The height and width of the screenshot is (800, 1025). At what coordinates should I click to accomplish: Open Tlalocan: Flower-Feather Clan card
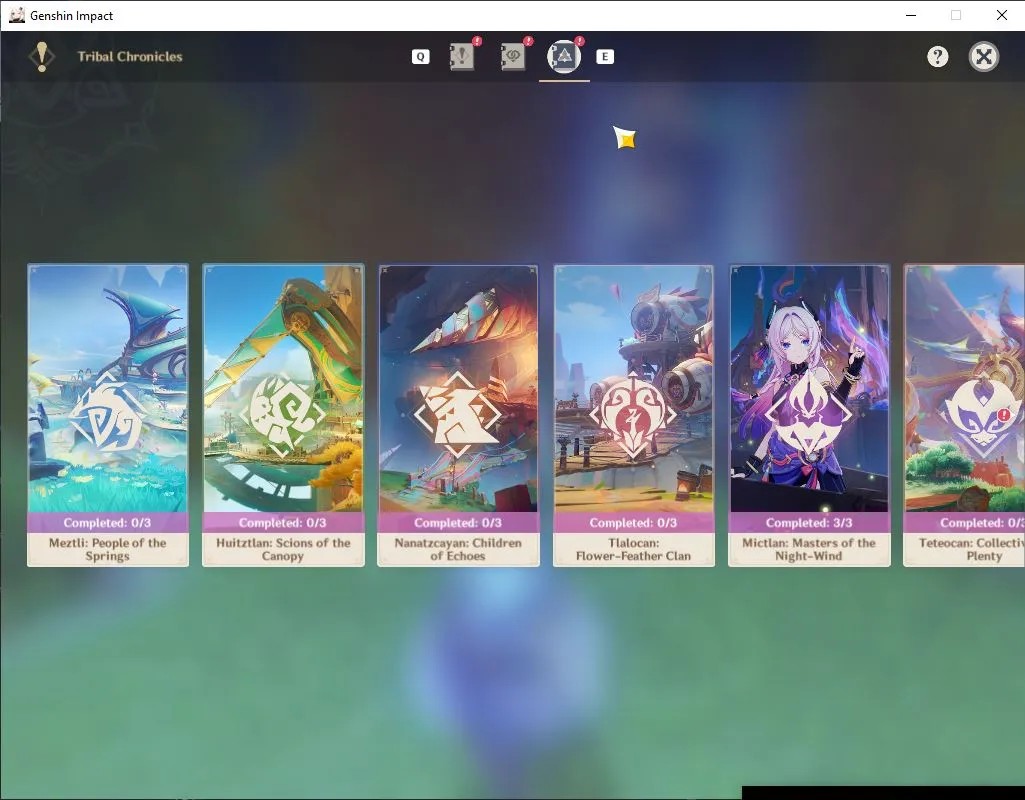633,415
